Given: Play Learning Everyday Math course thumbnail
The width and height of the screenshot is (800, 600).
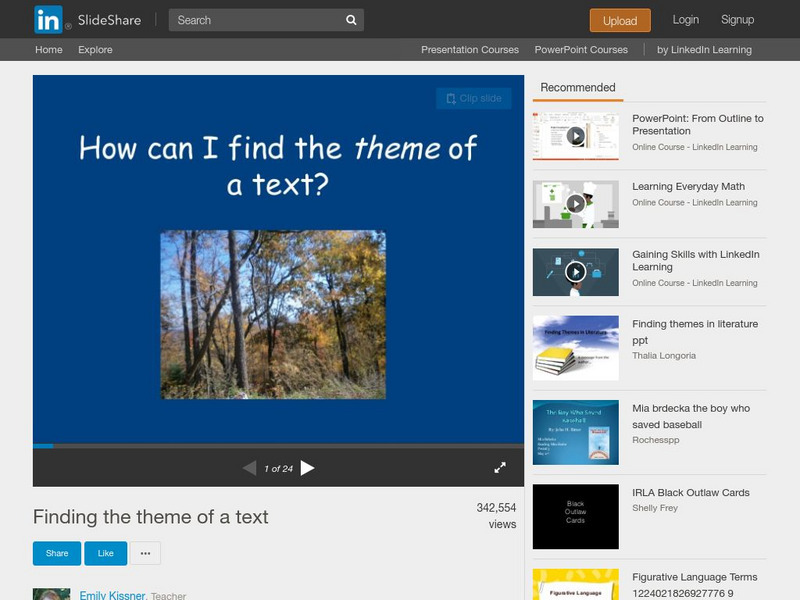Looking at the screenshot, I should [575, 204].
